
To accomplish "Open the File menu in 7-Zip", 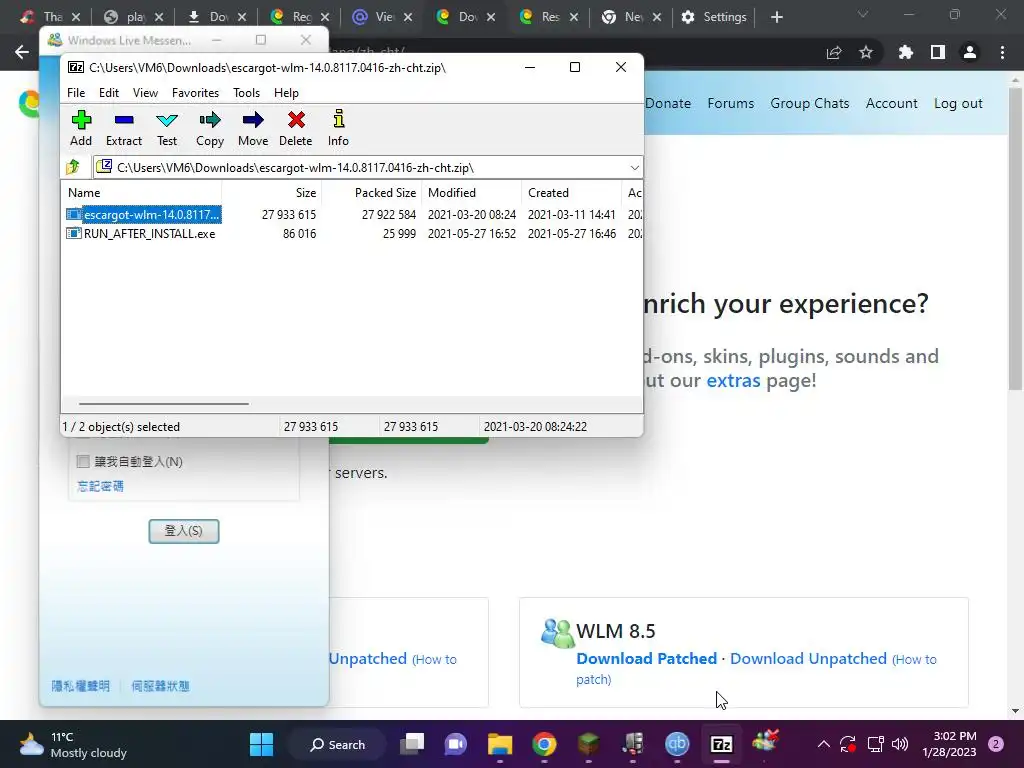I will (x=76, y=93).
